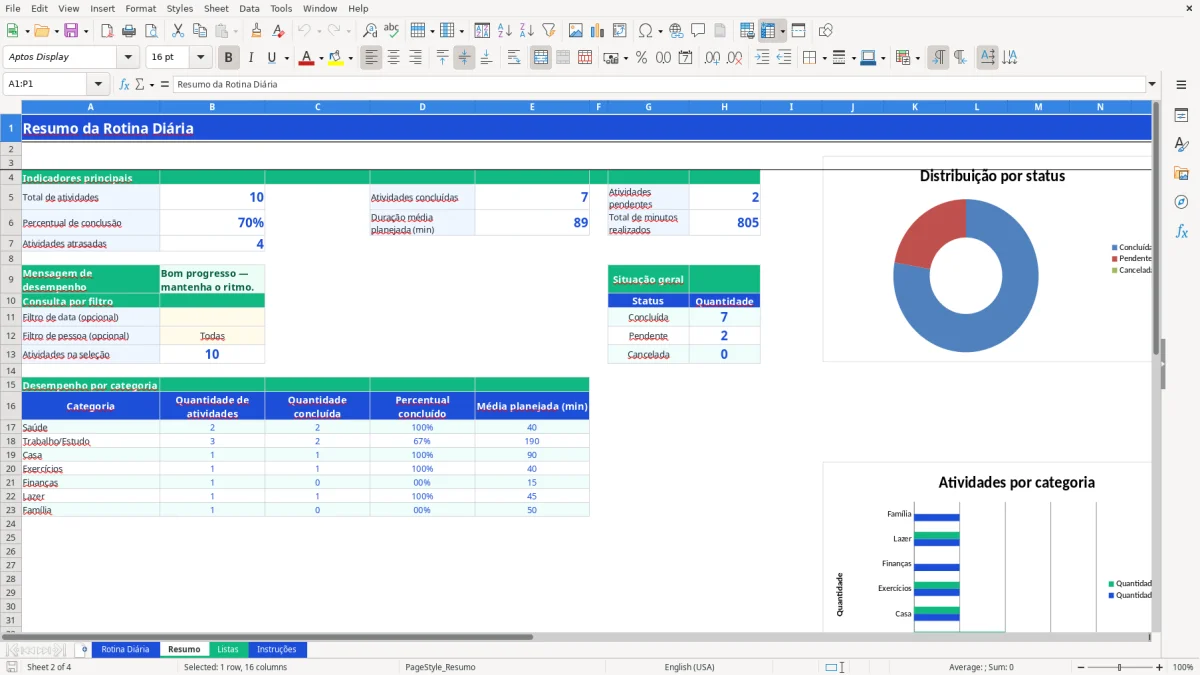
Task: Click Sort Ascending
Action: click(504, 31)
